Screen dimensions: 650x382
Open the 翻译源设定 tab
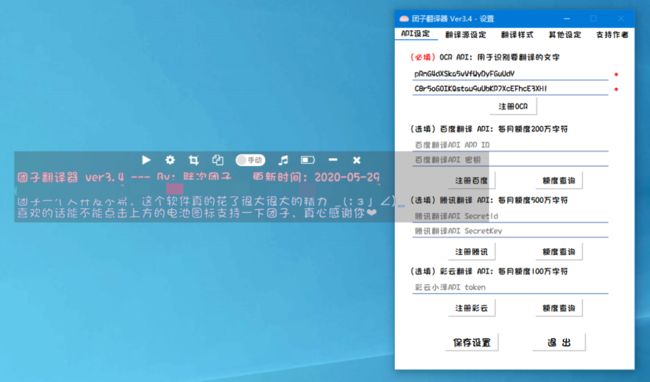point(466,35)
